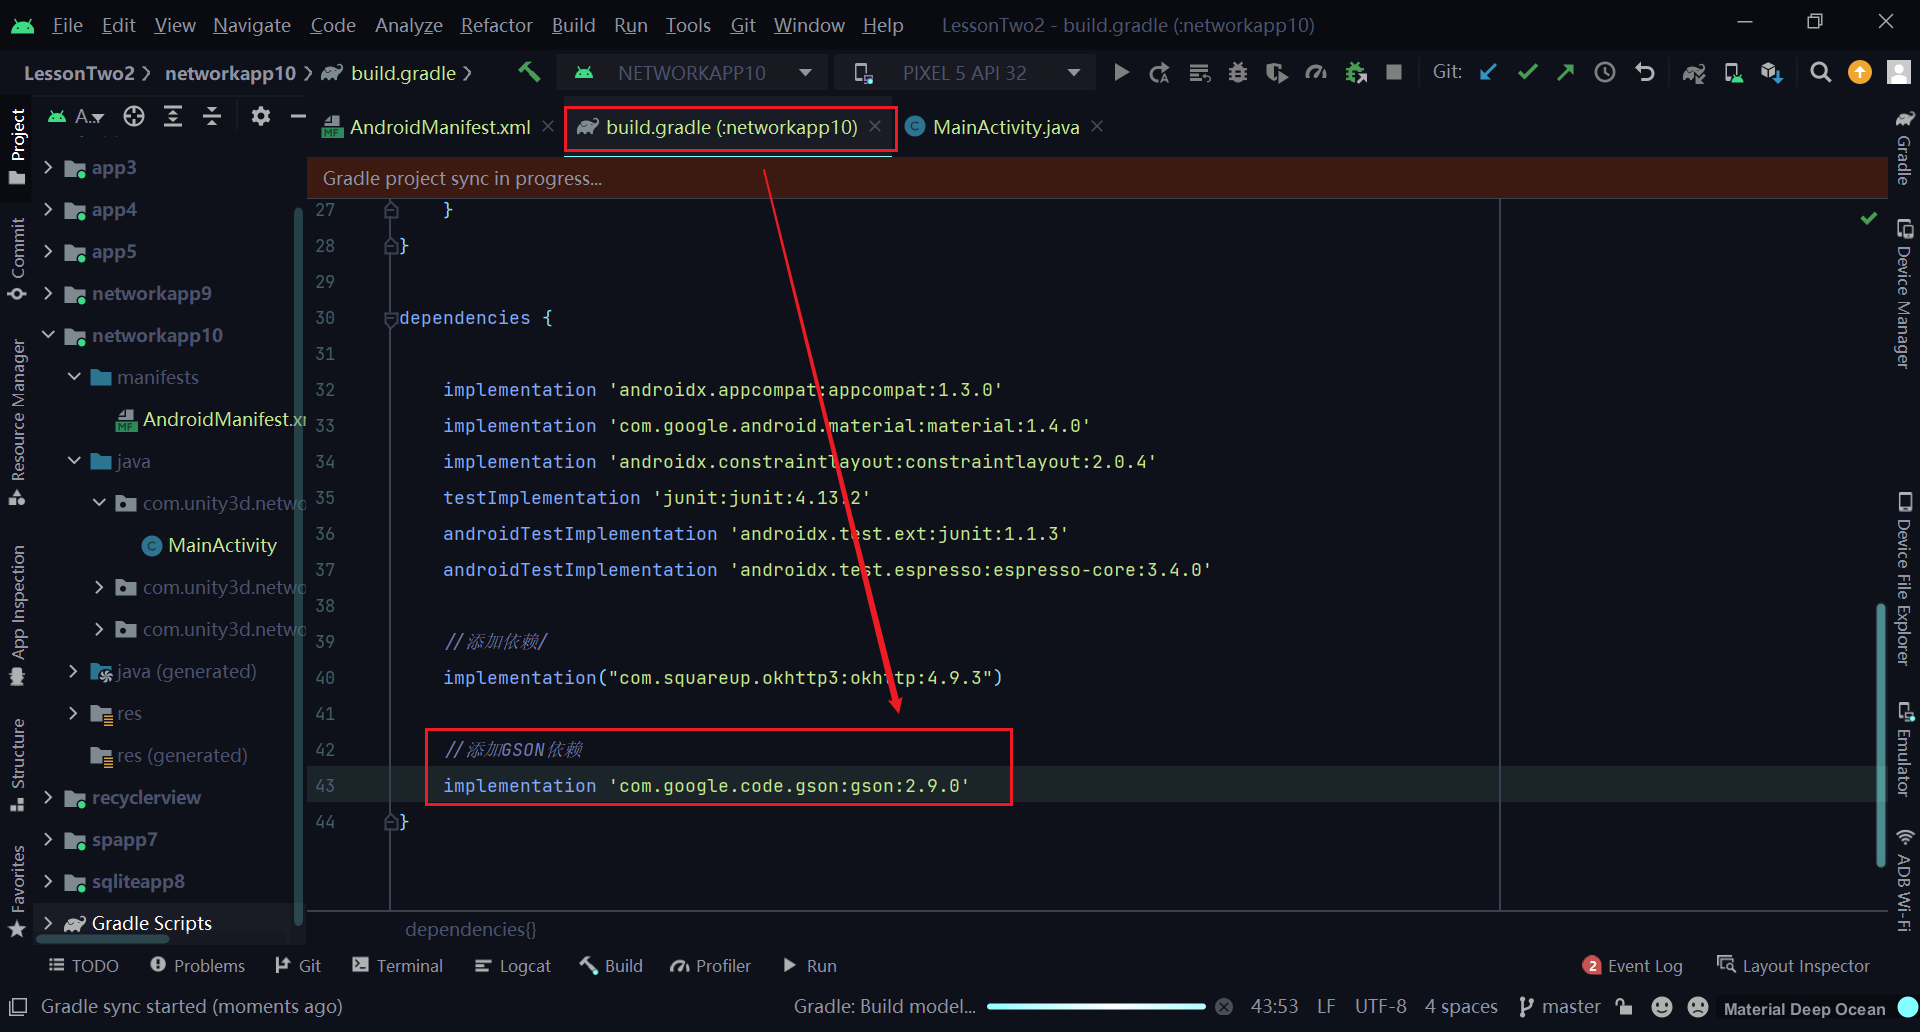The width and height of the screenshot is (1920, 1032).
Task: Open Git history clock icon
Action: 1605,72
